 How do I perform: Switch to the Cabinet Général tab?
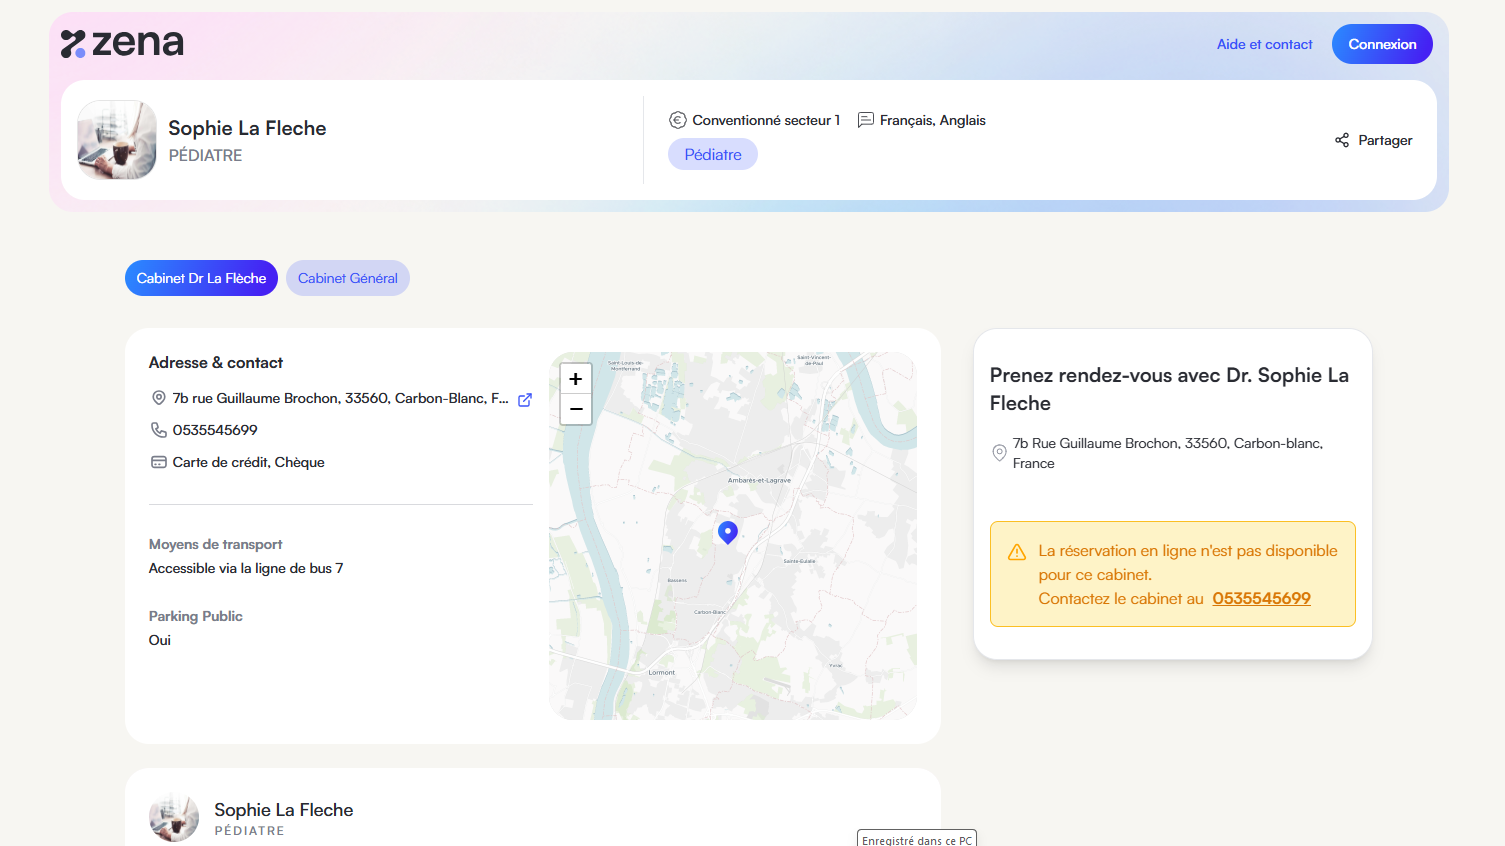coord(347,278)
